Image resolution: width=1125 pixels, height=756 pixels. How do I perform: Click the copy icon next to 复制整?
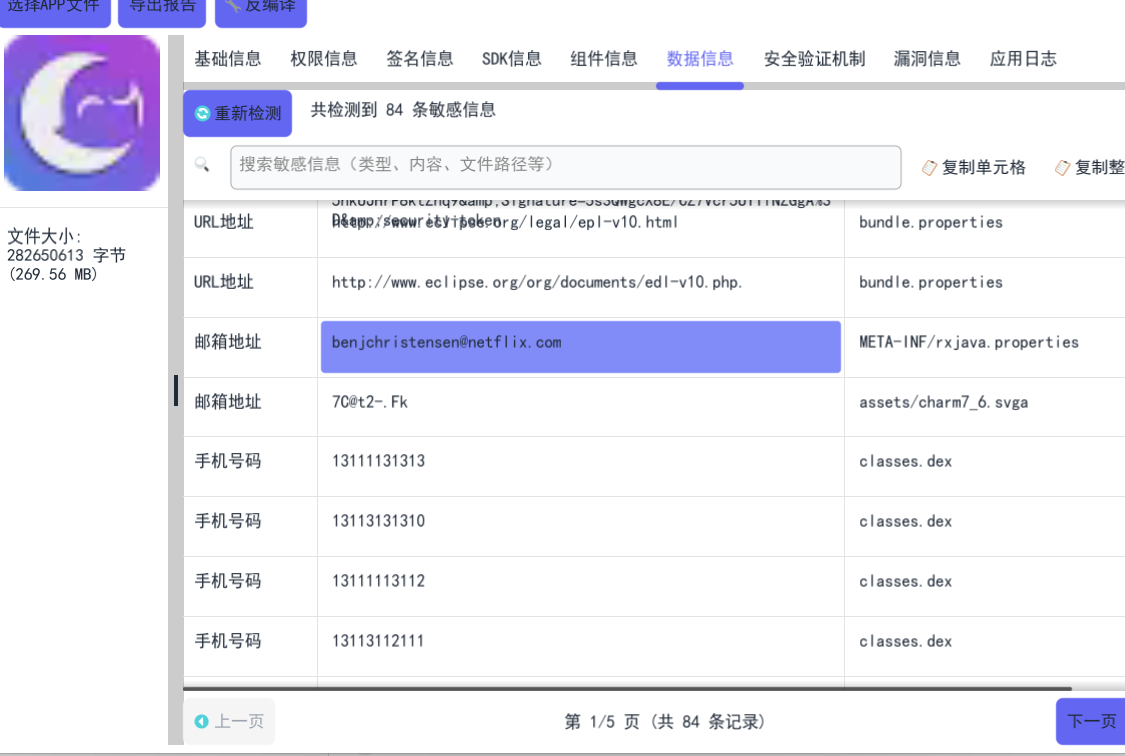[1062, 167]
